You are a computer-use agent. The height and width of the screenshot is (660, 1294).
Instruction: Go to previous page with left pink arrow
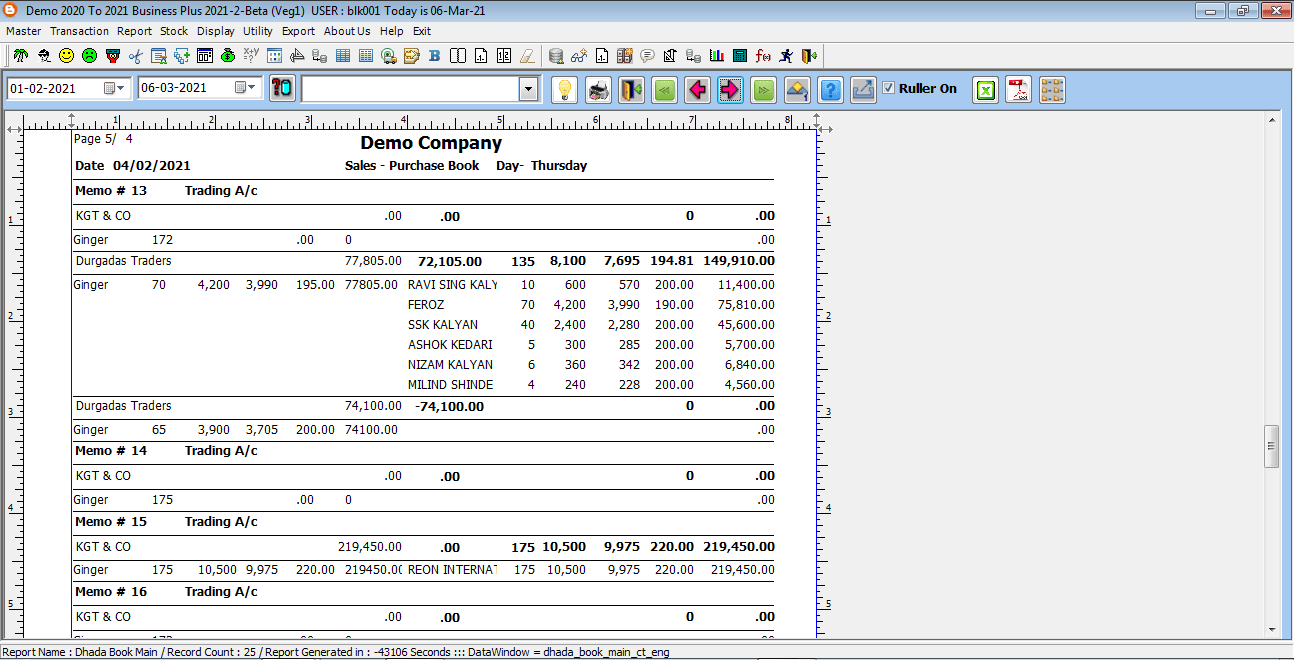(x=697, y=90)
